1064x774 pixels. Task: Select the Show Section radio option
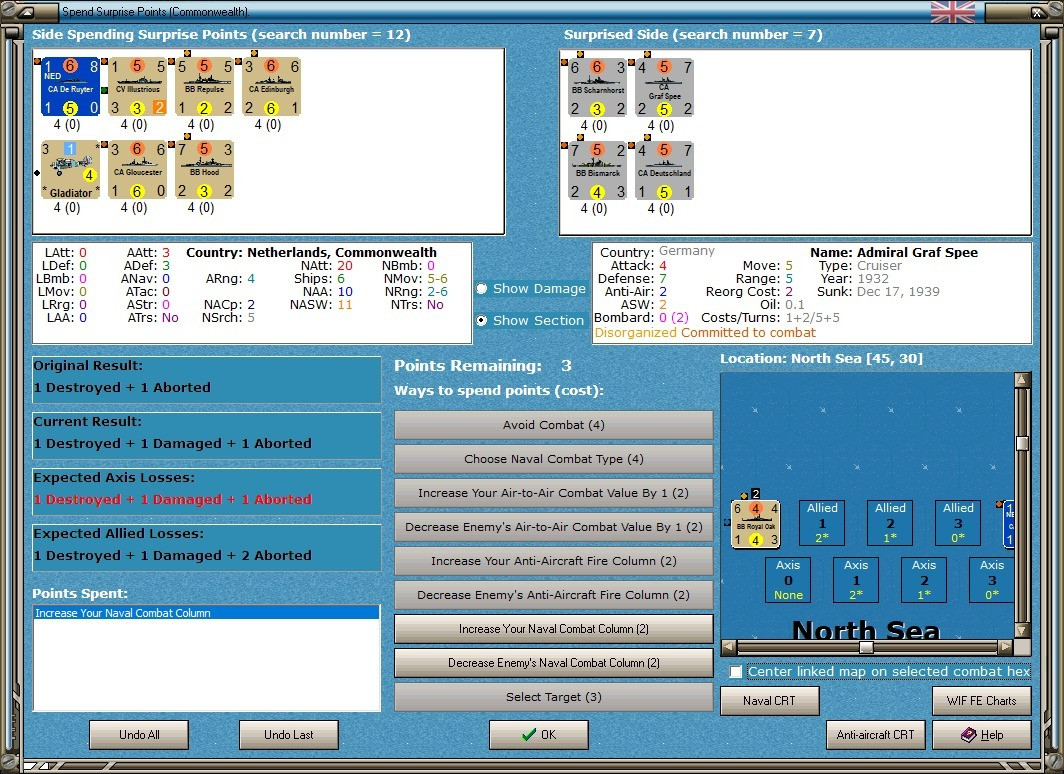click(482, 320)
